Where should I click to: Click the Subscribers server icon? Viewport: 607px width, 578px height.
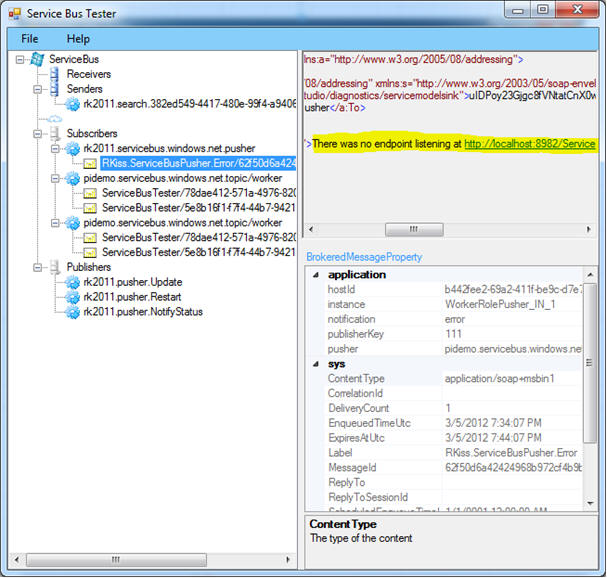(x=55, y=134)
